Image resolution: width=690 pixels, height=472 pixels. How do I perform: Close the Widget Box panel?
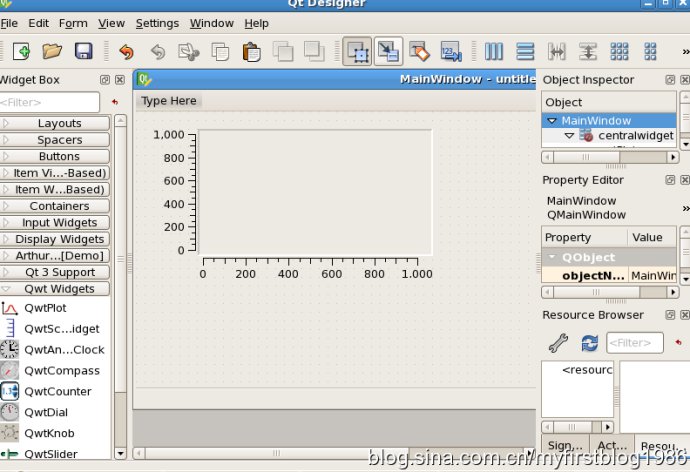[x=120, y=80]
